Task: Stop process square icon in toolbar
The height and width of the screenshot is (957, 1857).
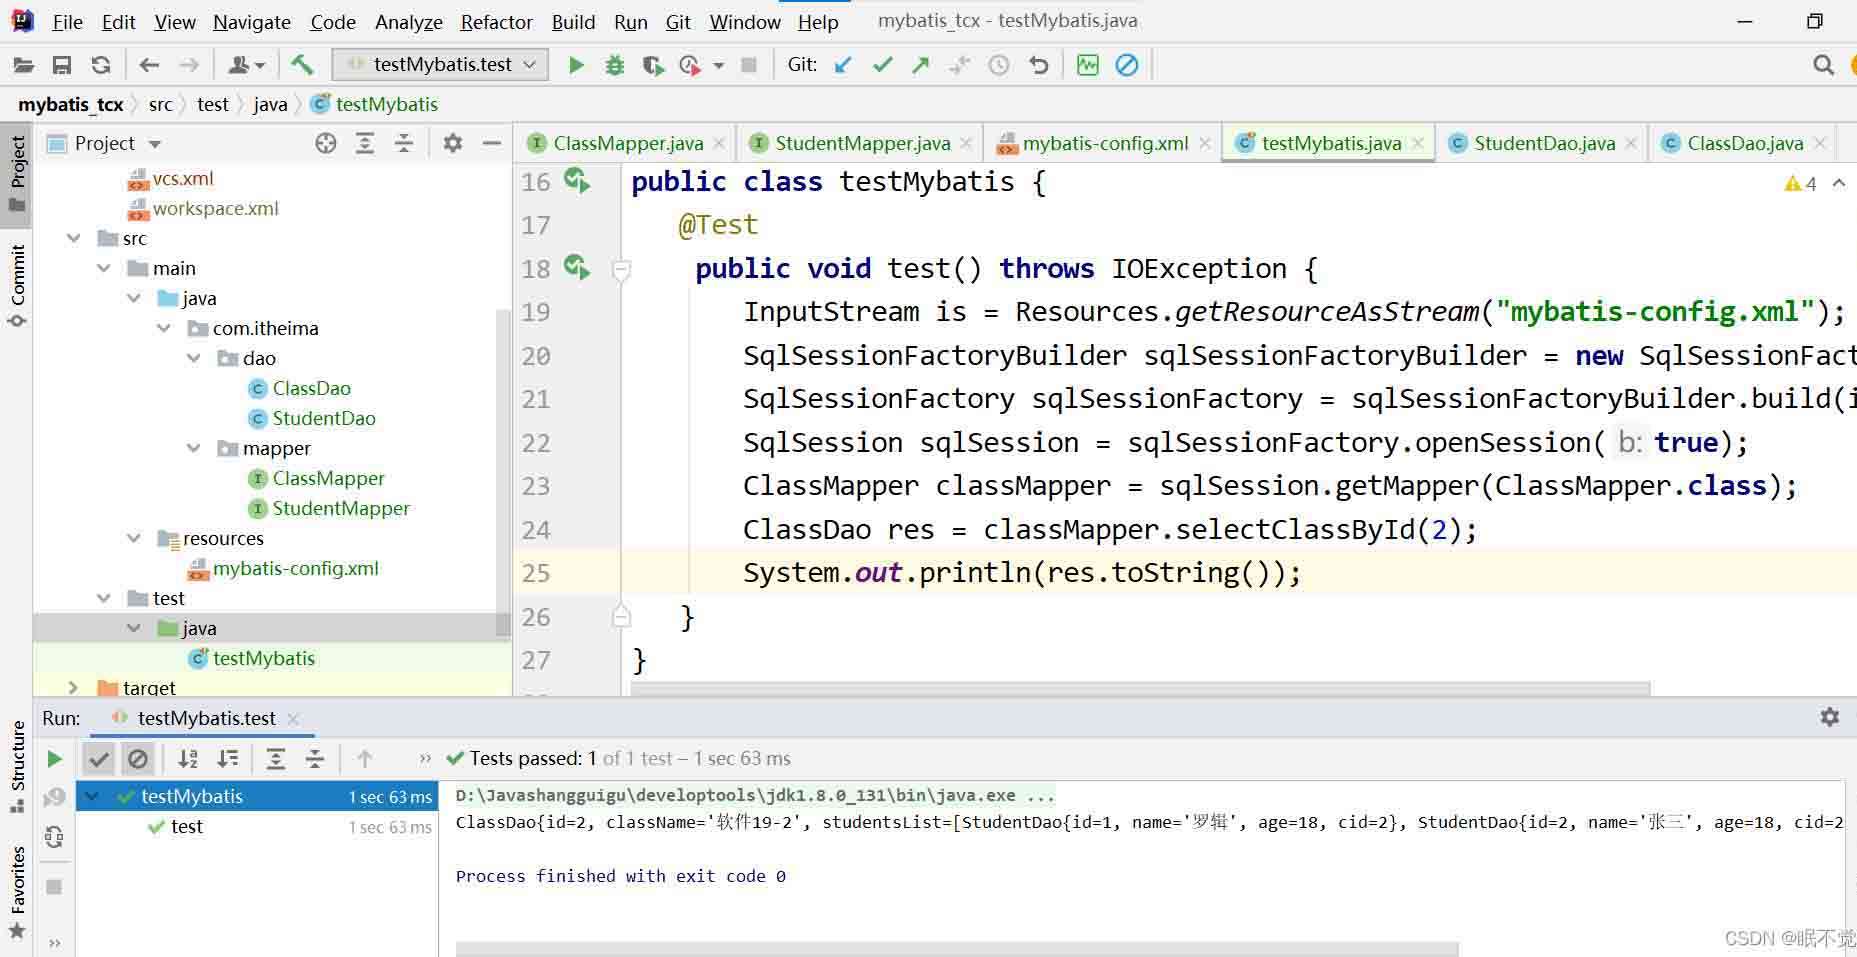Action: coord(748,65)
